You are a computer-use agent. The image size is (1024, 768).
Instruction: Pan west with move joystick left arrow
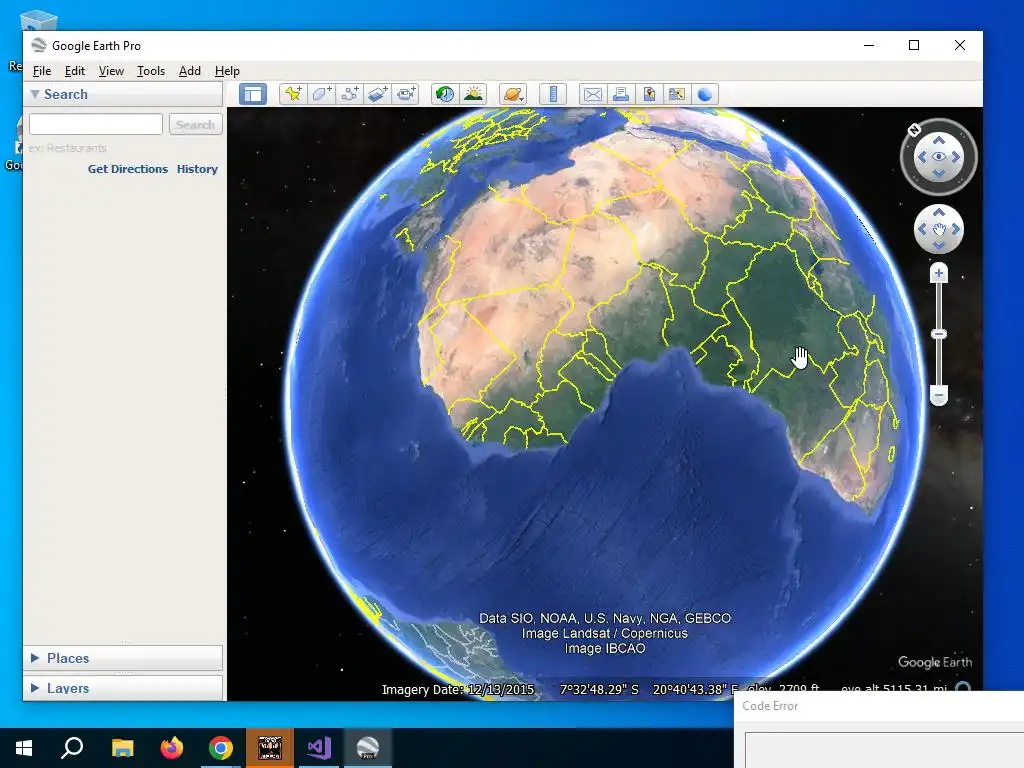click(922, 229)
